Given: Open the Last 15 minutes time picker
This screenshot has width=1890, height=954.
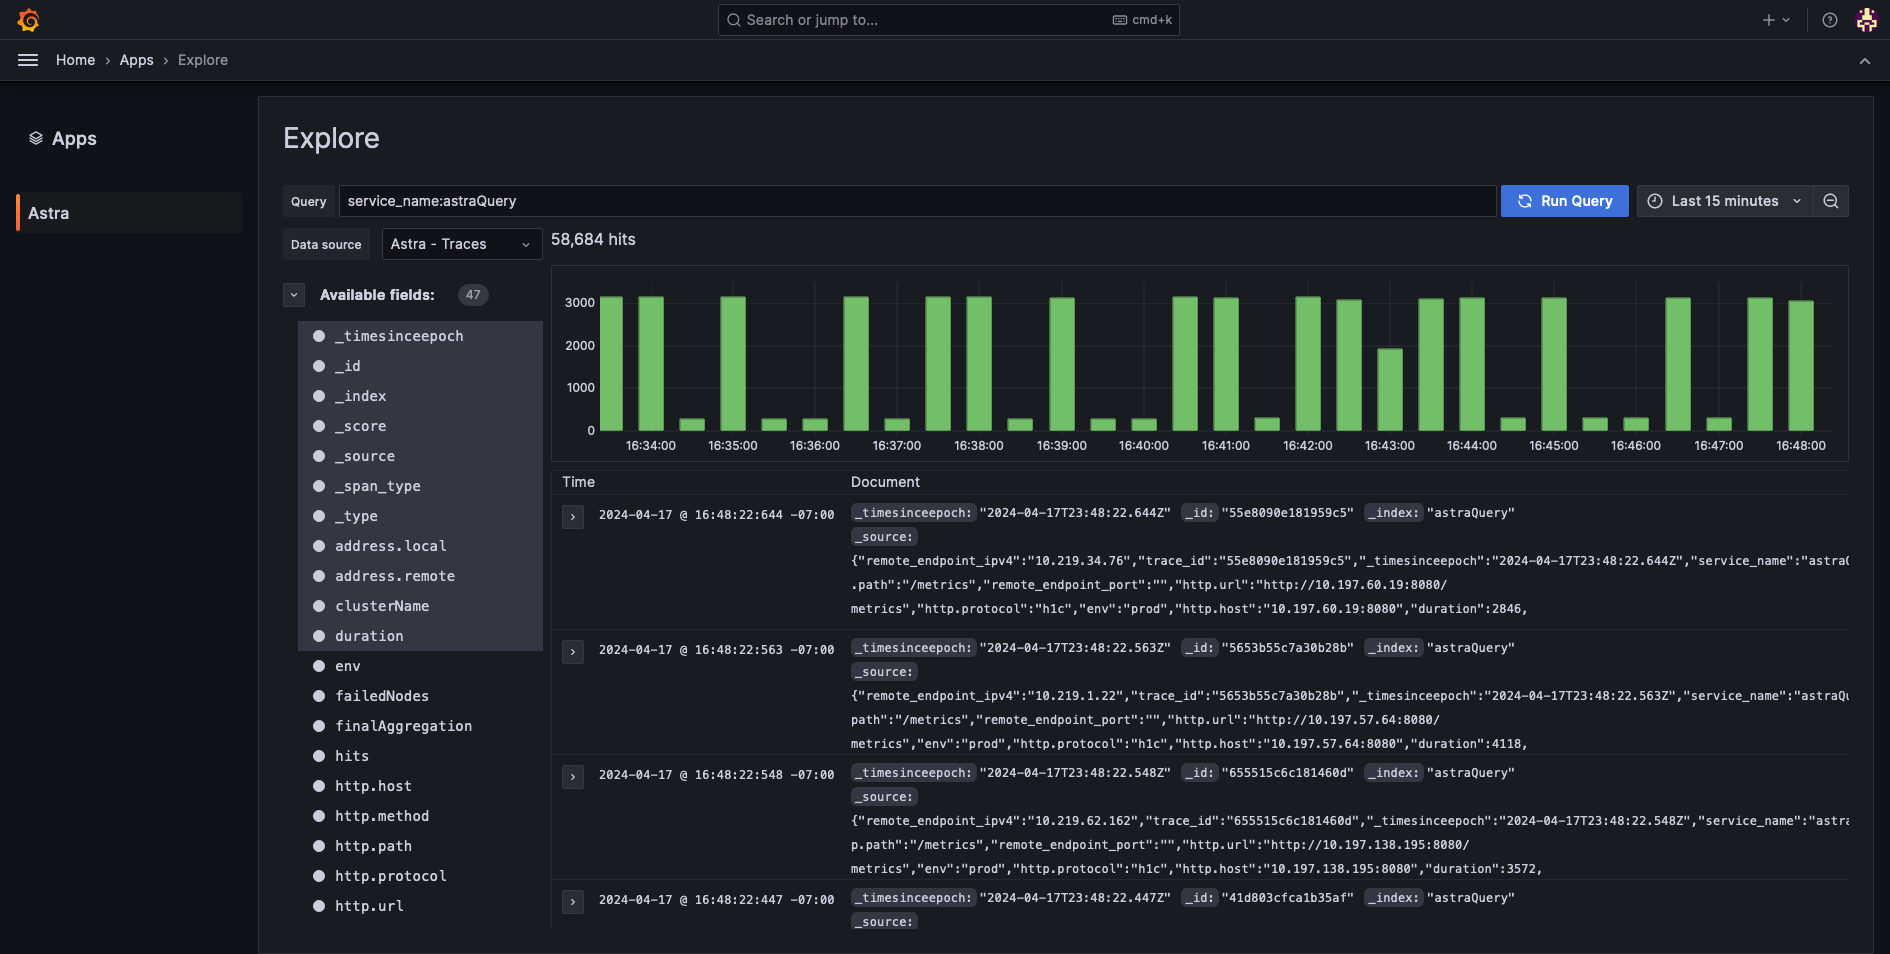Looking at the screenshot, I should tap(1725, 201).
